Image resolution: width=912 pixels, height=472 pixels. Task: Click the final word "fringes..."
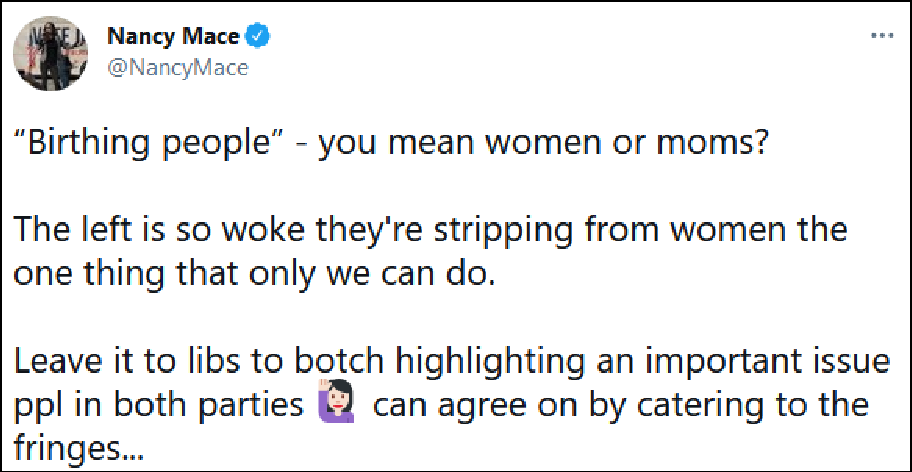[x=80, y=449]
